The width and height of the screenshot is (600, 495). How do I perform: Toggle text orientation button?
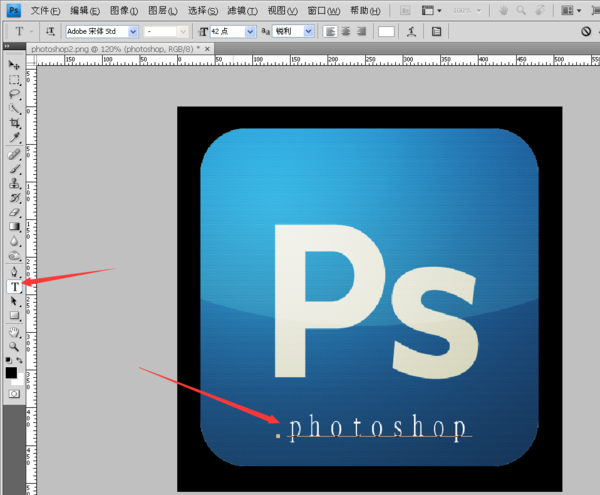tap(50, 31)
